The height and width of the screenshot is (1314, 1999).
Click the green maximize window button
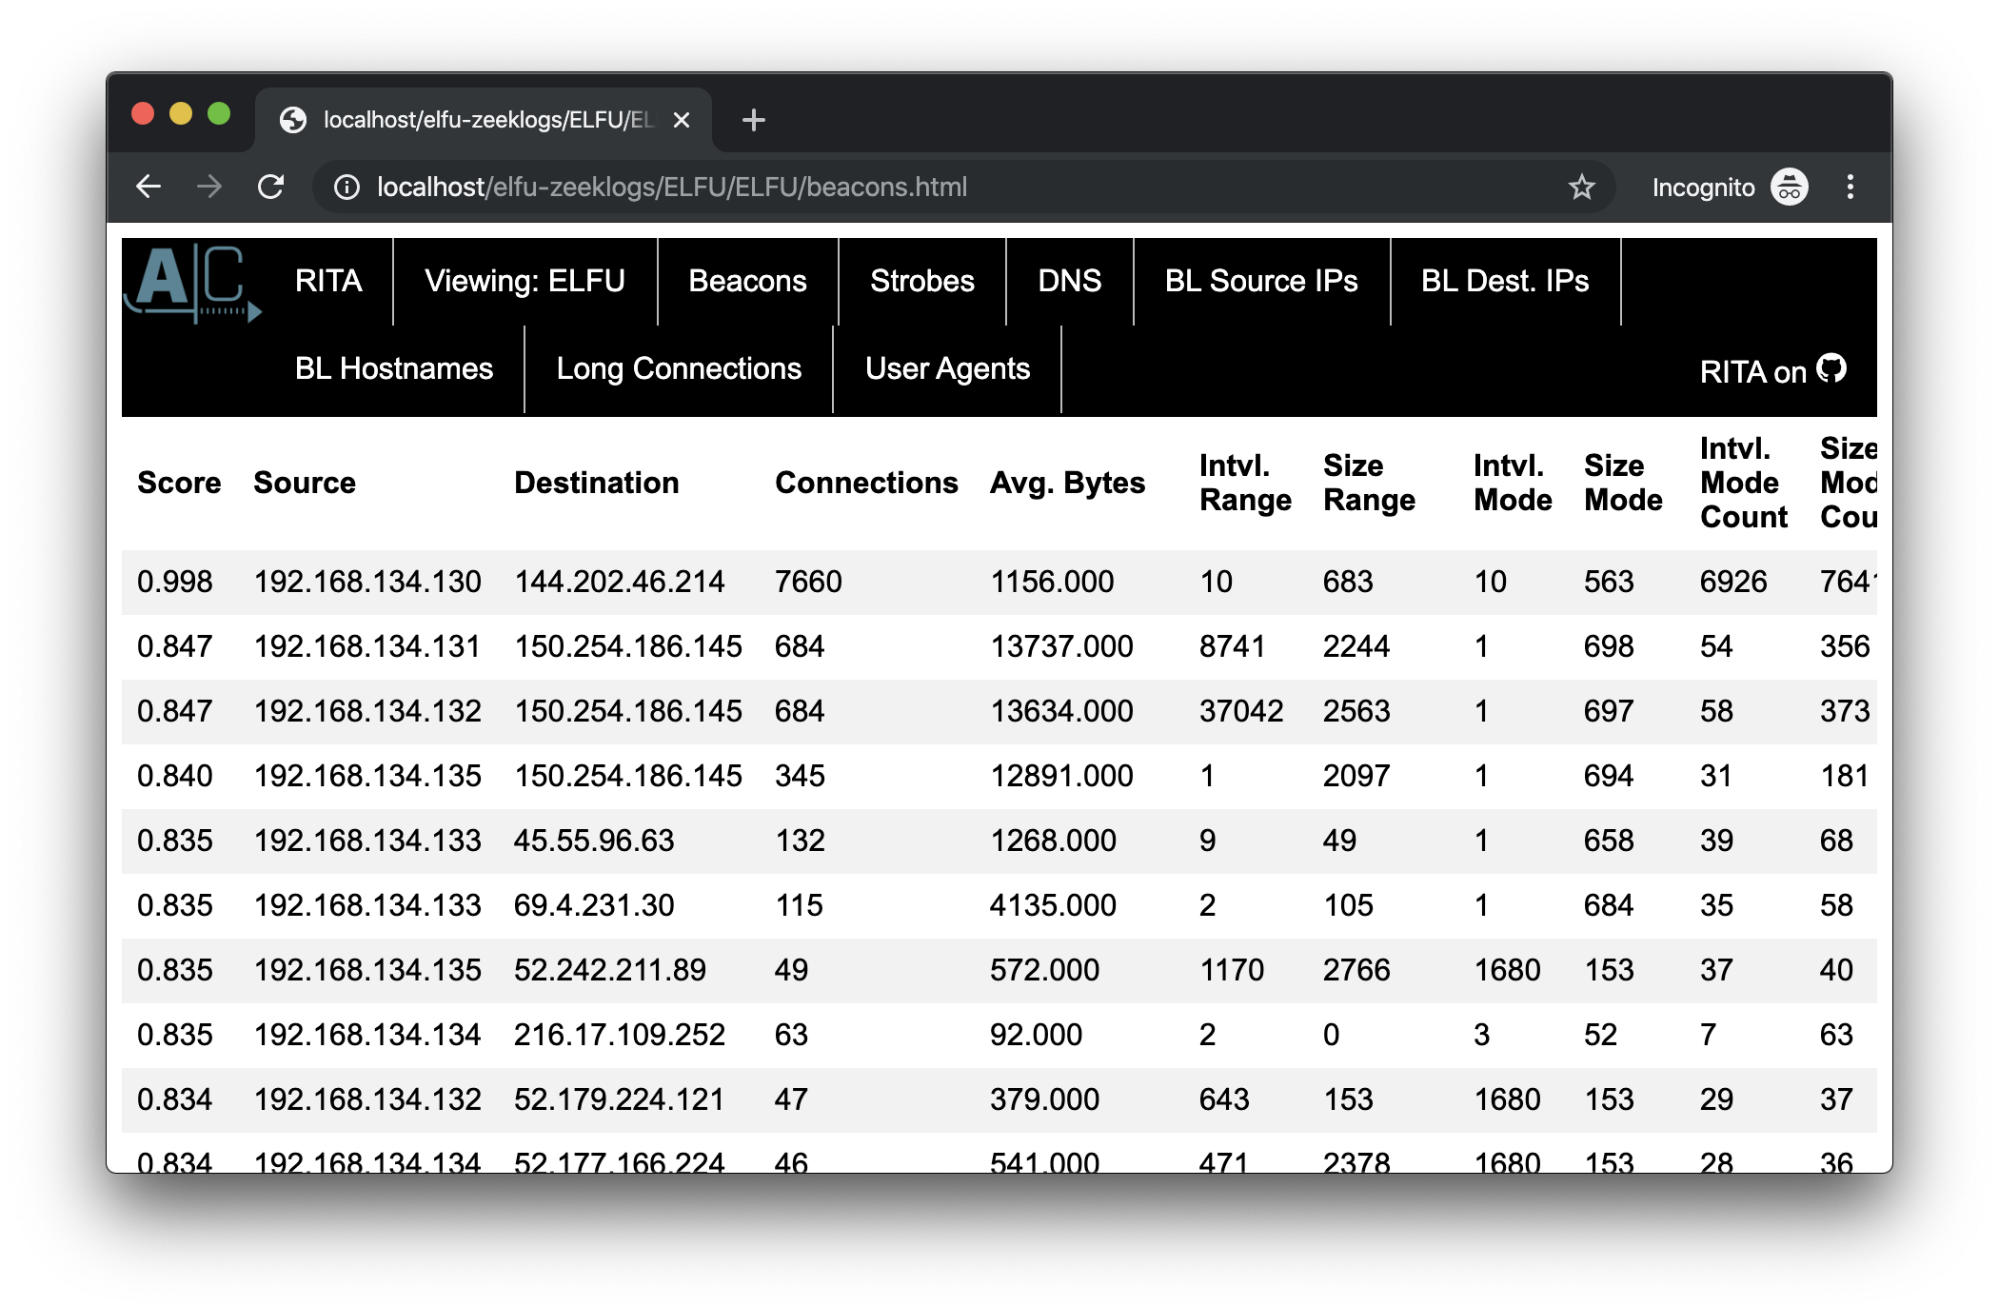point(219,114)
